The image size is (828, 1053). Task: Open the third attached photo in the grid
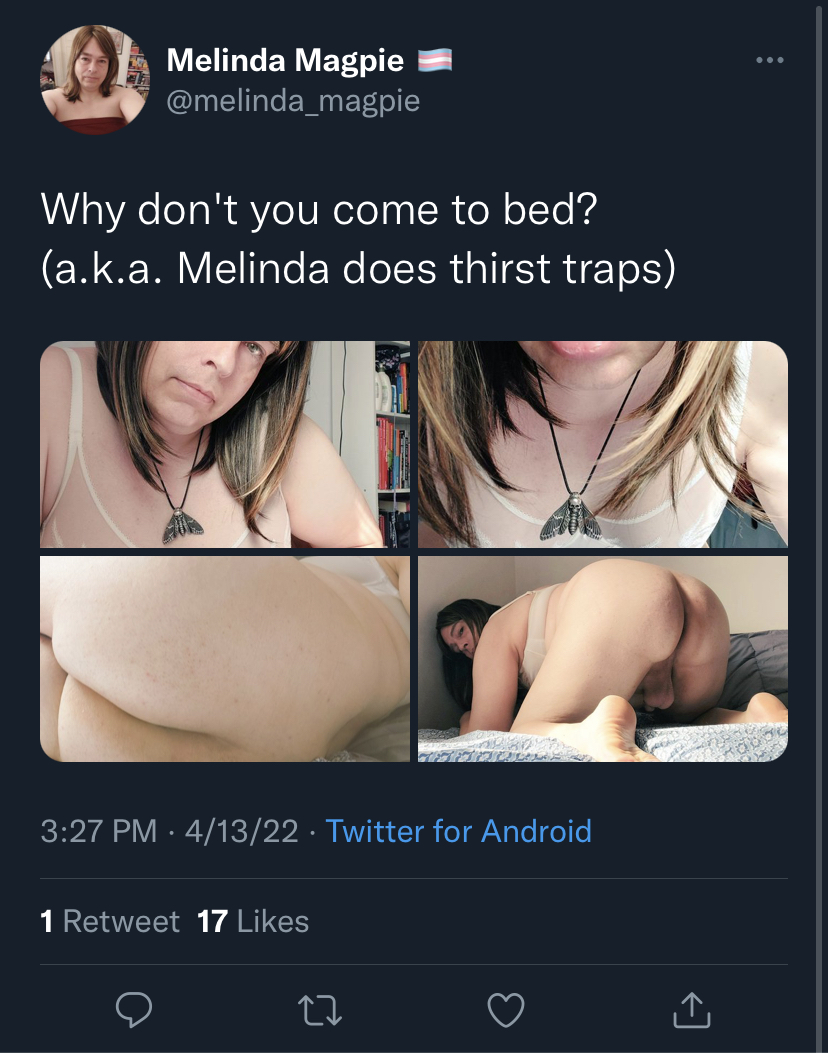(225, 659)
